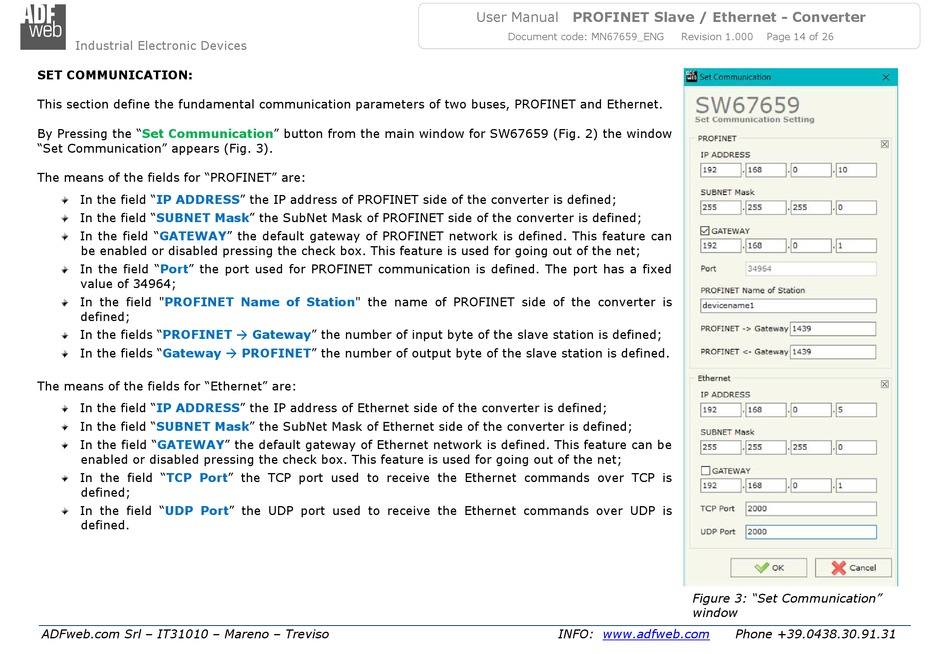Click OK button with green checkmark
The width and height of the screenshot is (950, 654).
point(768,568)
